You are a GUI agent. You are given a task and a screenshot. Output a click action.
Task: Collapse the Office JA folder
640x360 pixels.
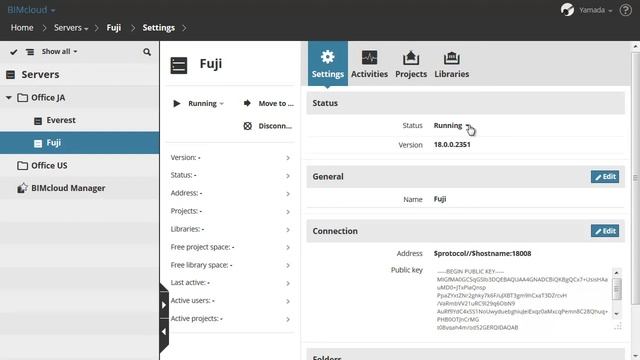(9, 98)
